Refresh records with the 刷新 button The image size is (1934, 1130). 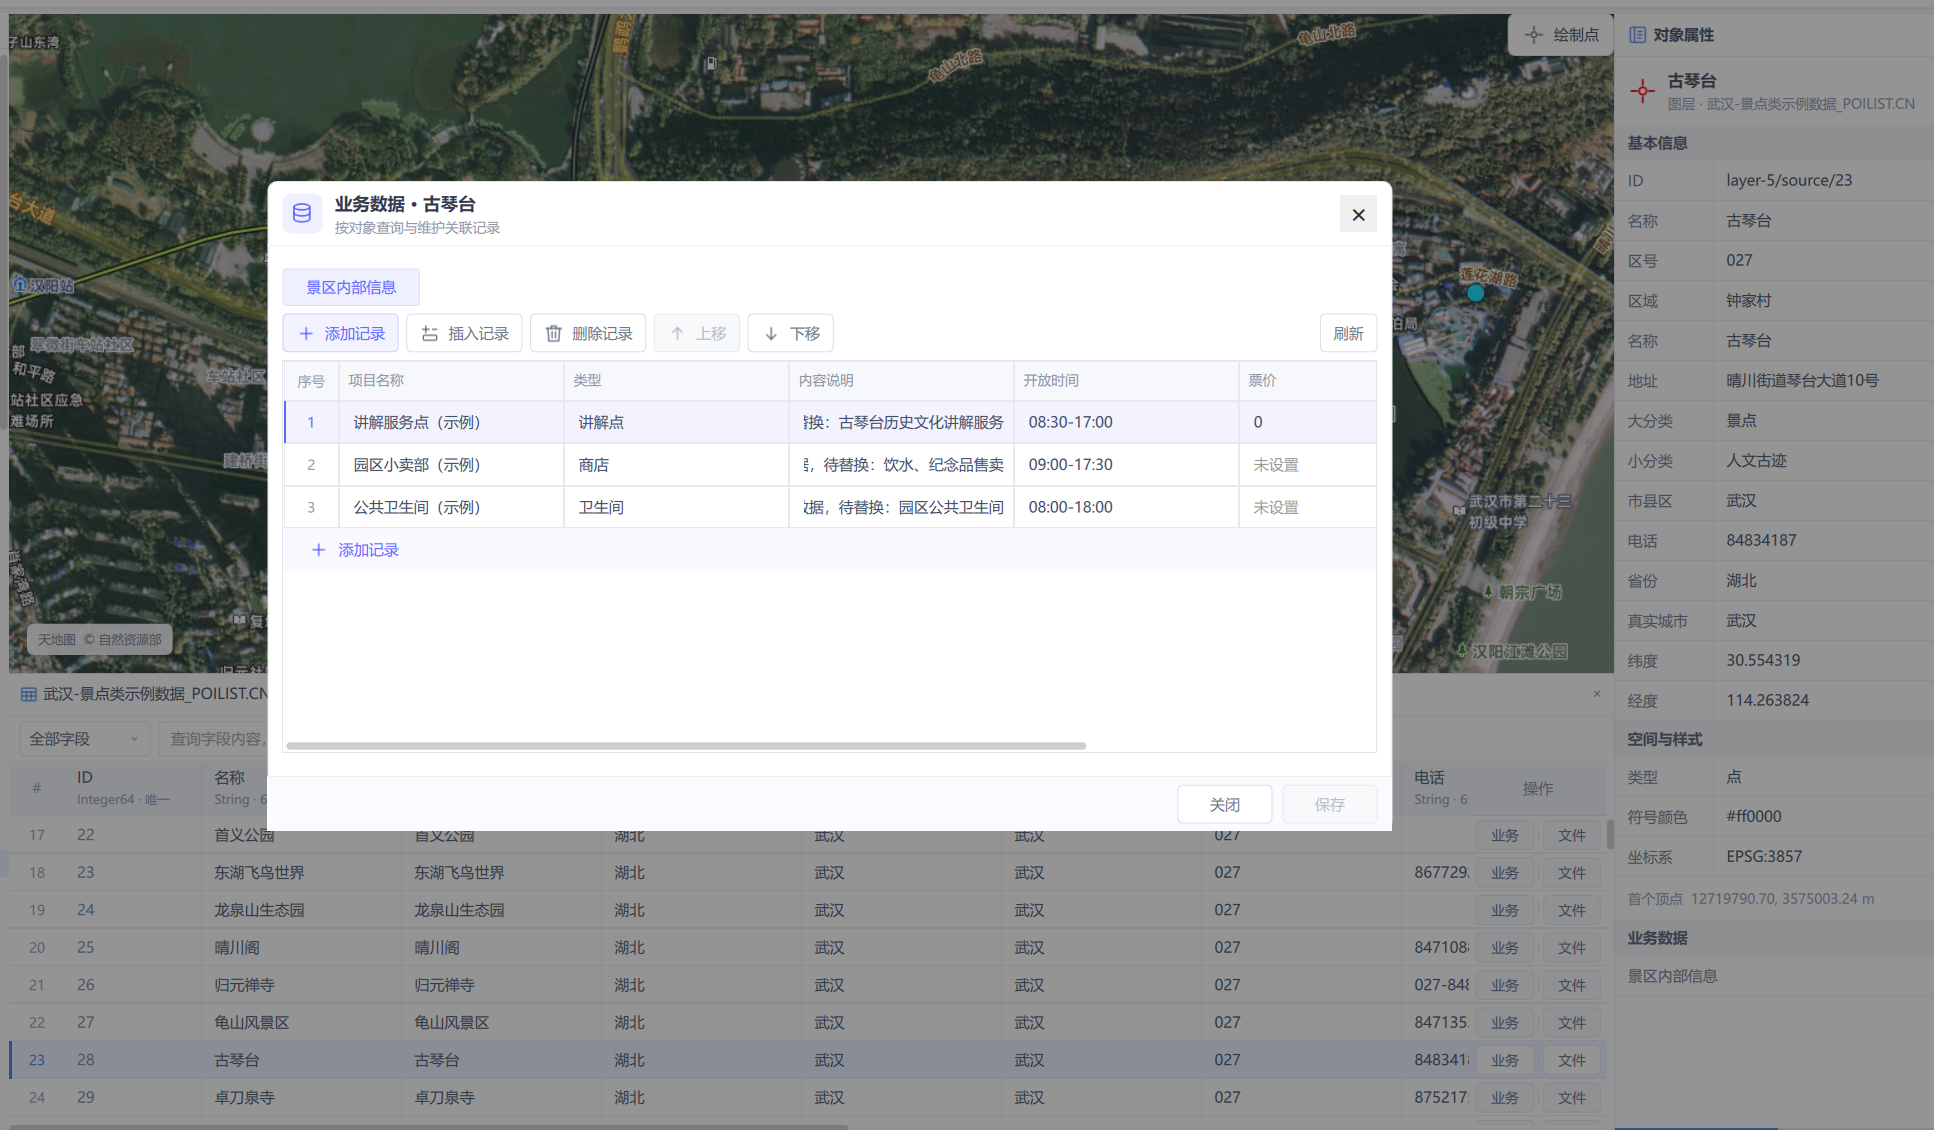pyautogui.click(x=1348, y=333)
